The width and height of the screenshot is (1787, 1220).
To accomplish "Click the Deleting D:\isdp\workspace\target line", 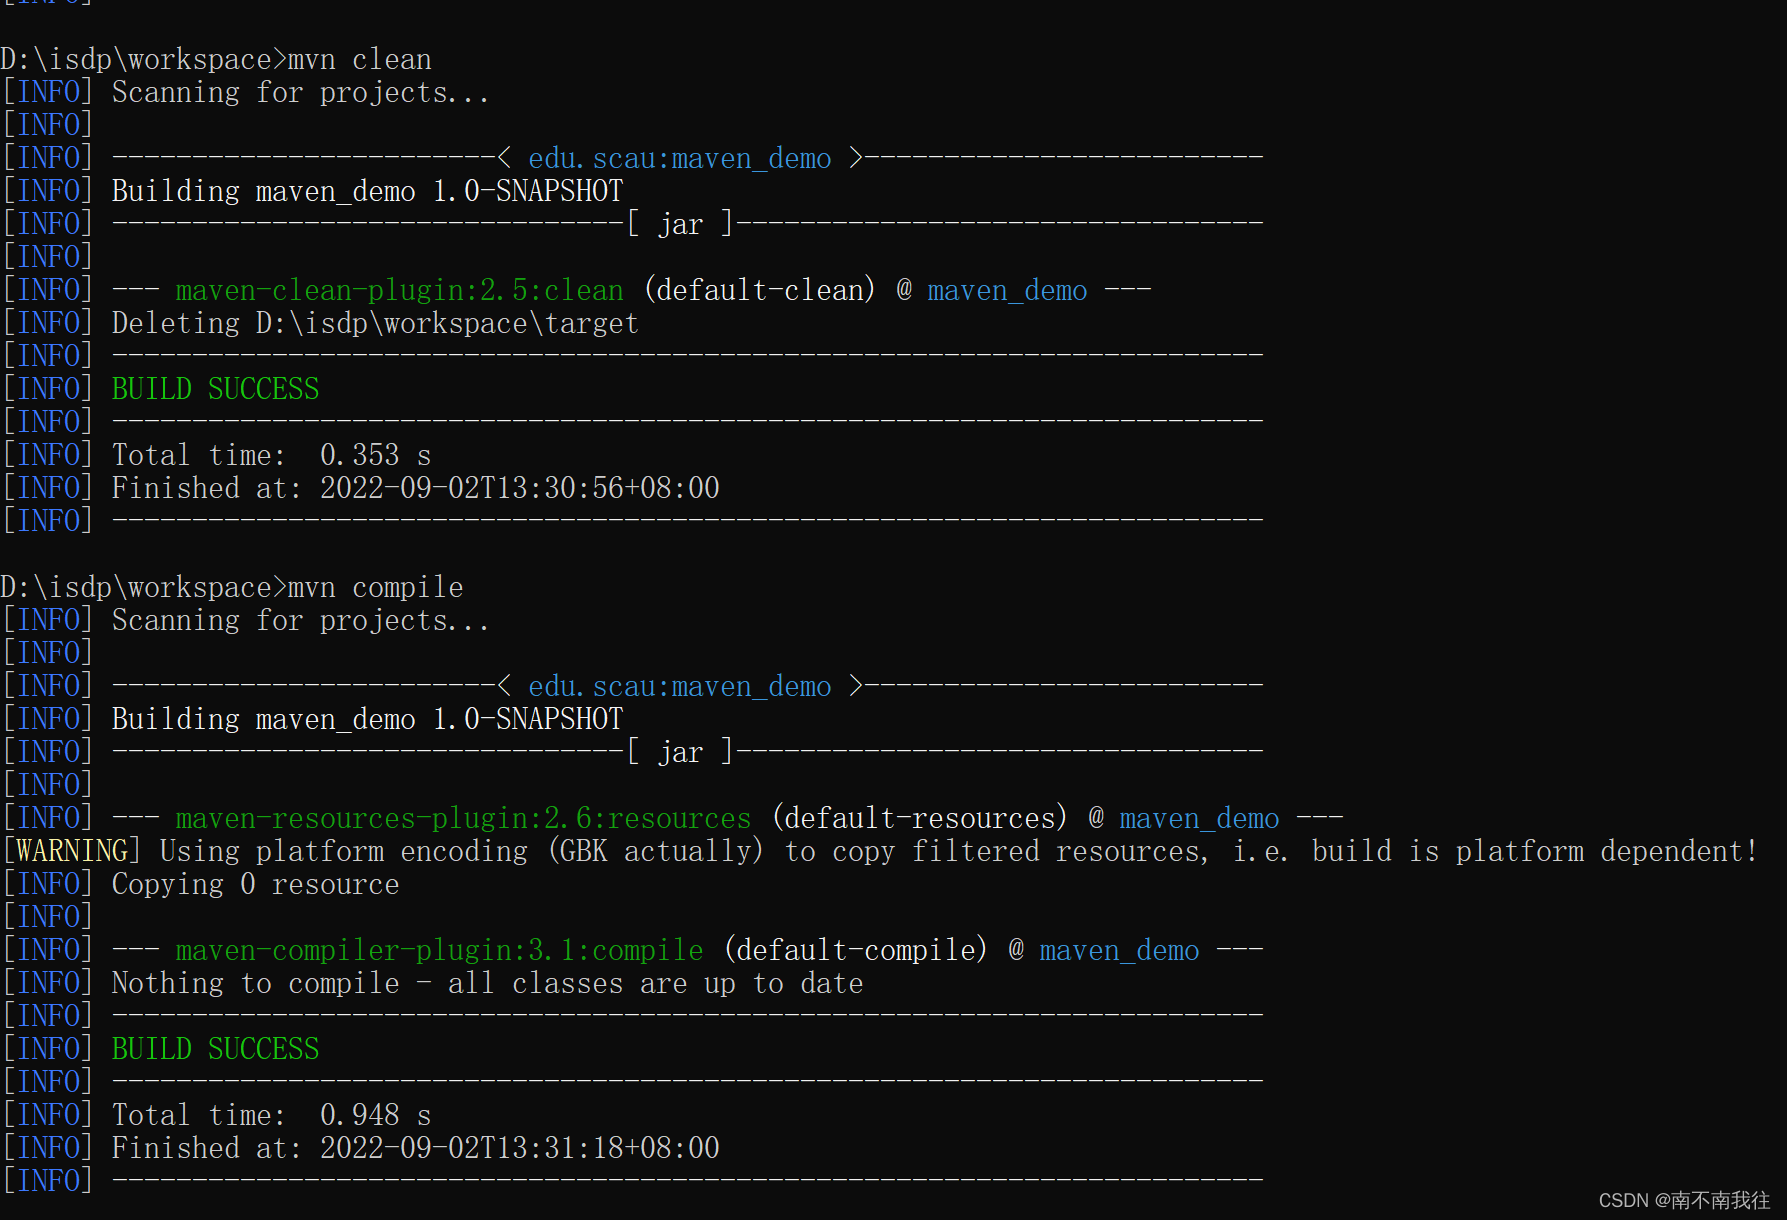I will 374,322.
